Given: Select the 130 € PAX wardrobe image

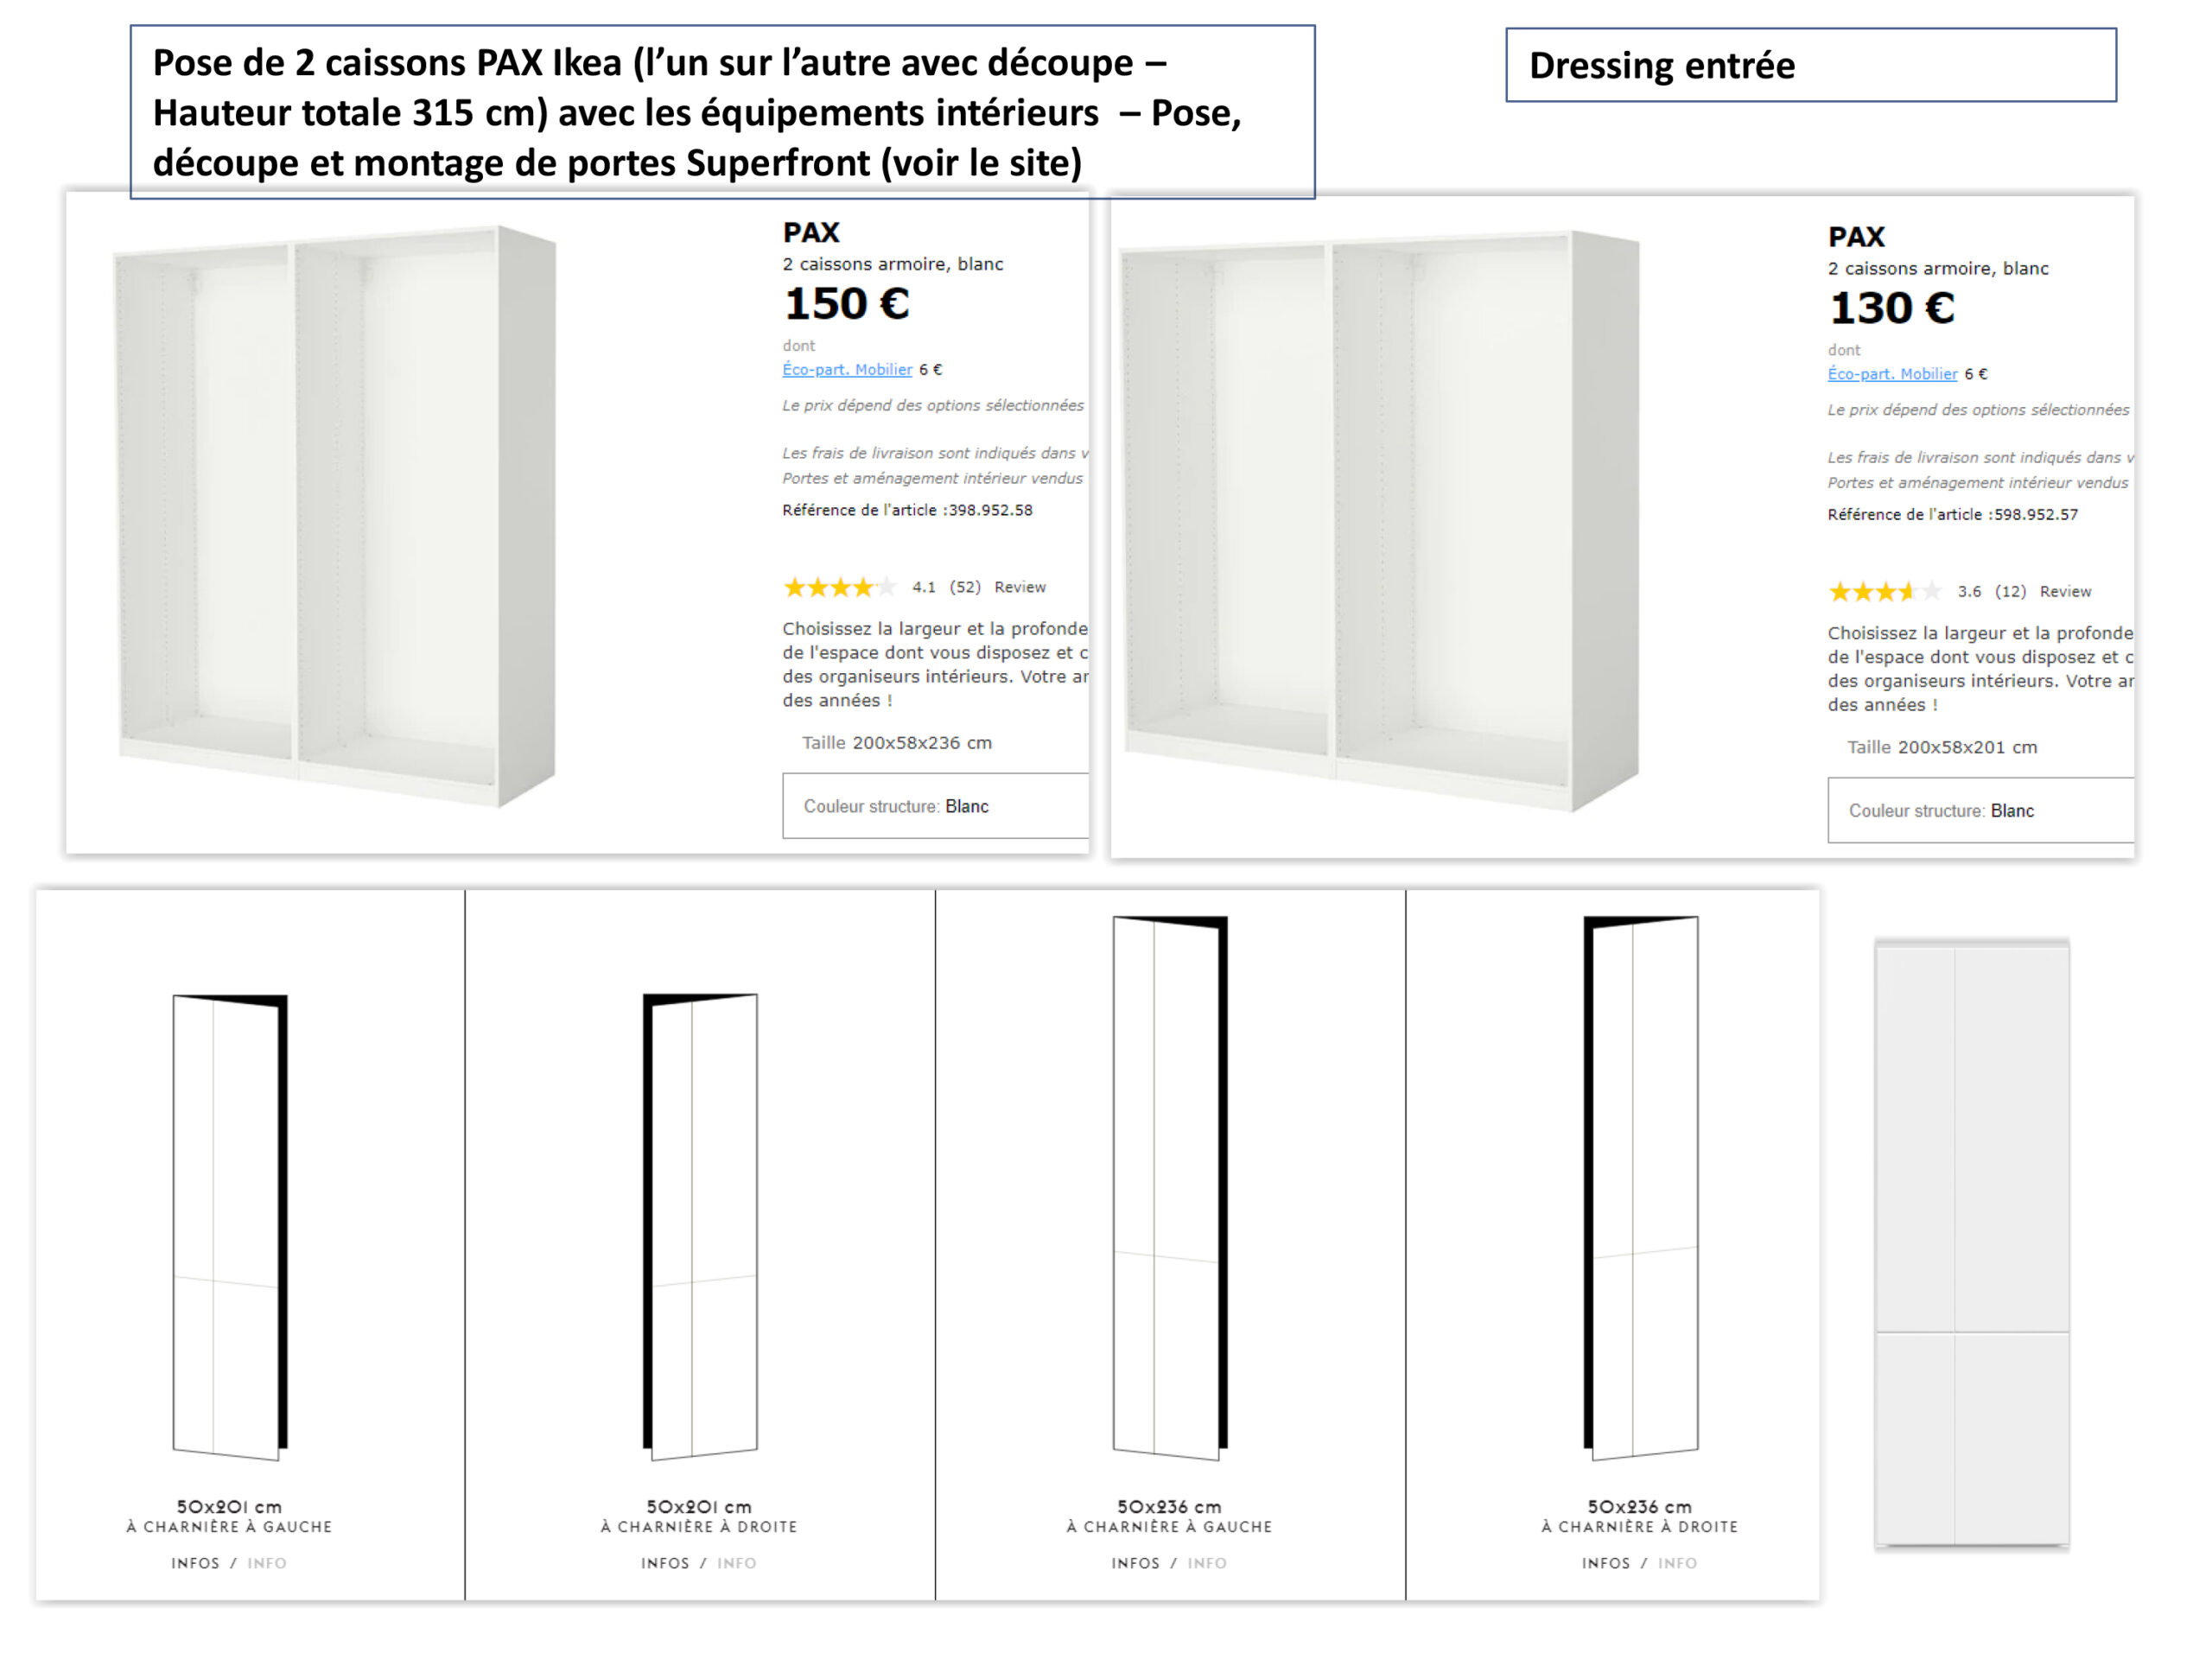Looking at the screenshot, I should pos(1380,522).
